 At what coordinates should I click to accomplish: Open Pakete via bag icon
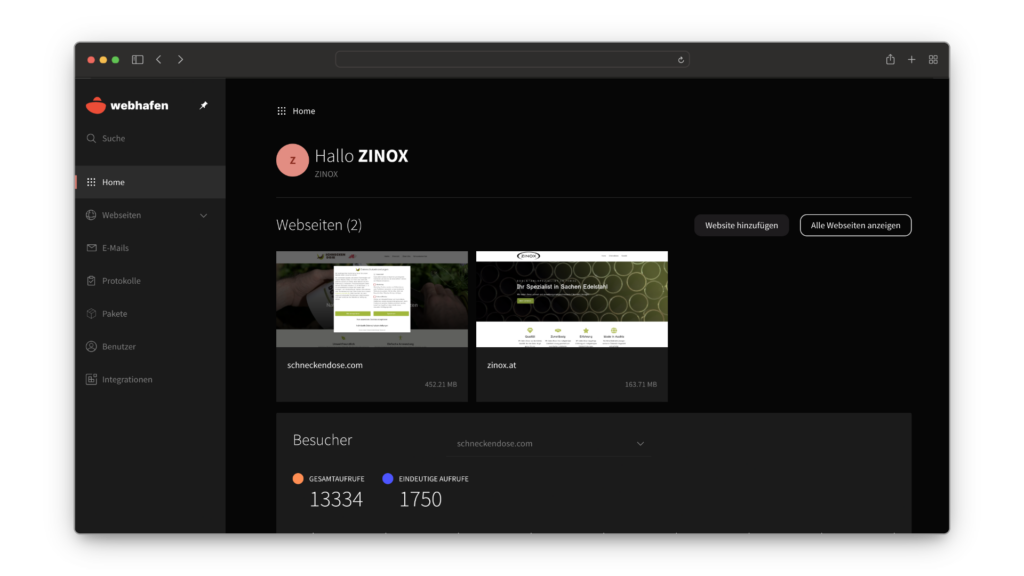pos(92,314)
